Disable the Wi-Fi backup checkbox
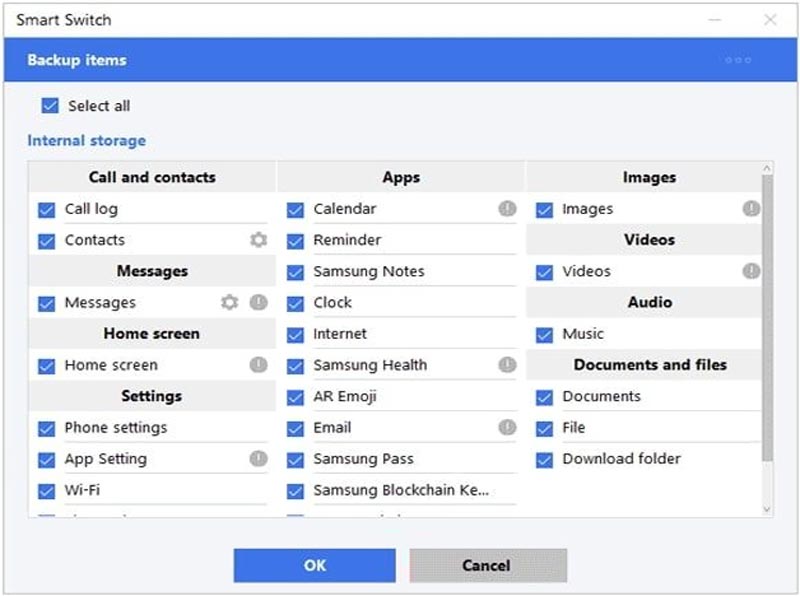 point(45,490)
